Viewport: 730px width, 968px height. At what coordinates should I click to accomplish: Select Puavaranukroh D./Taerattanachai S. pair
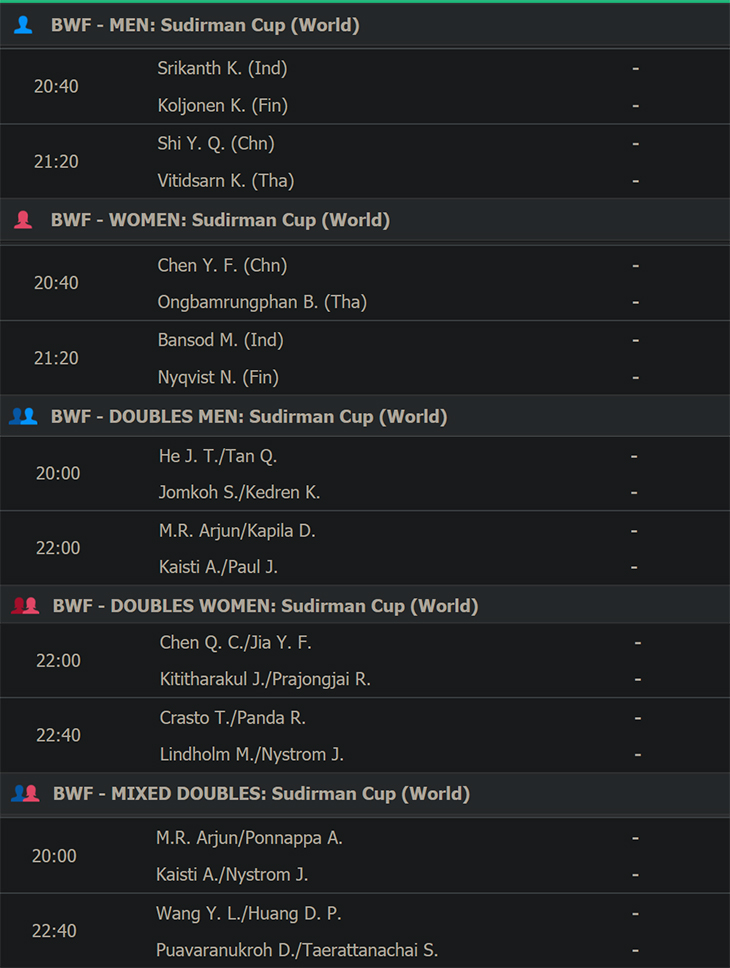[x=297, y=950]
